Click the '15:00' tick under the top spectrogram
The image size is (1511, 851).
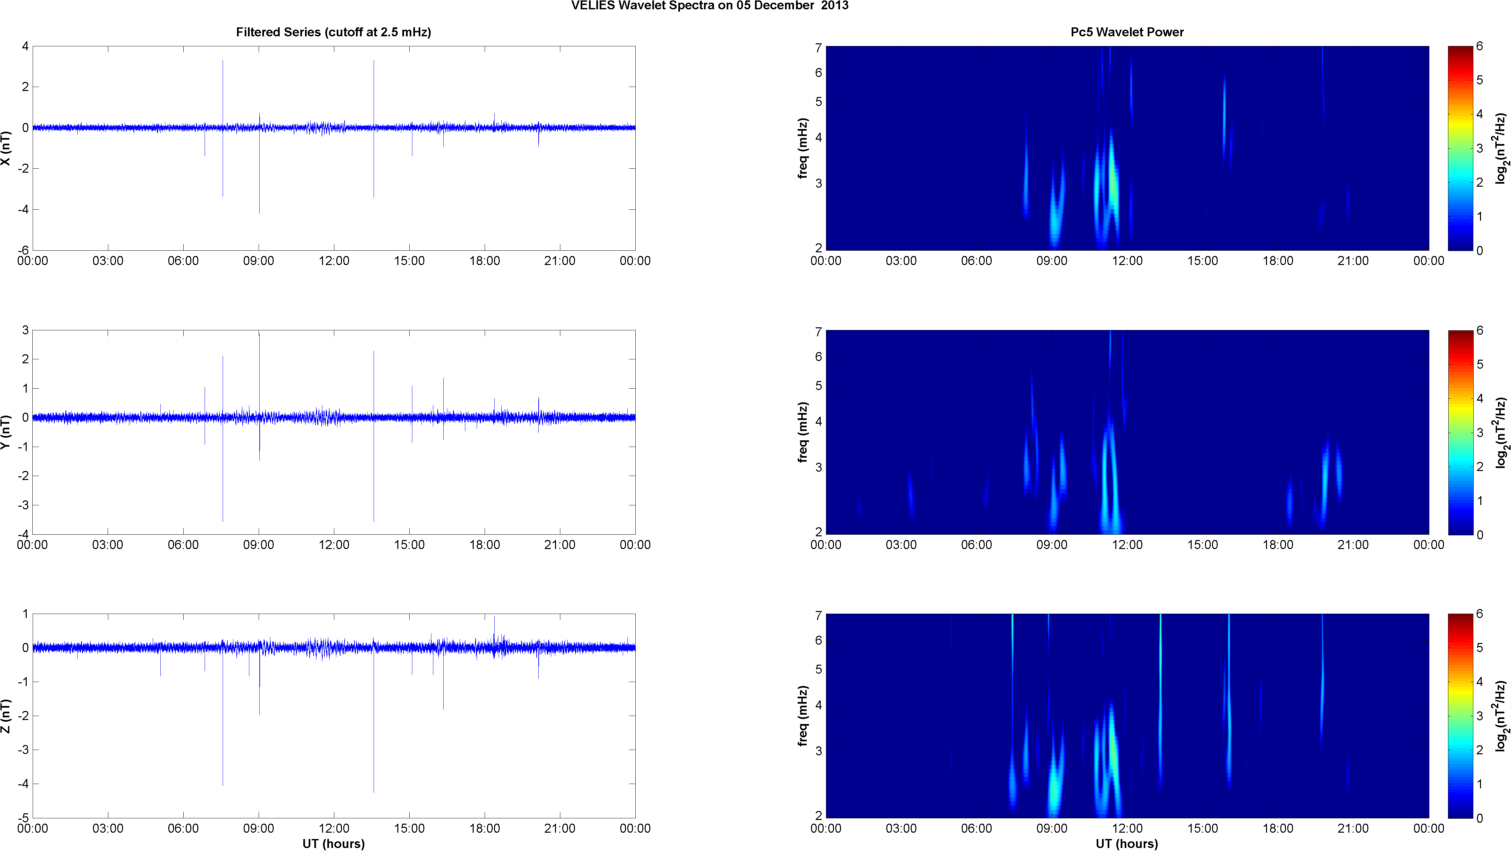click(x=1202, y=261)
